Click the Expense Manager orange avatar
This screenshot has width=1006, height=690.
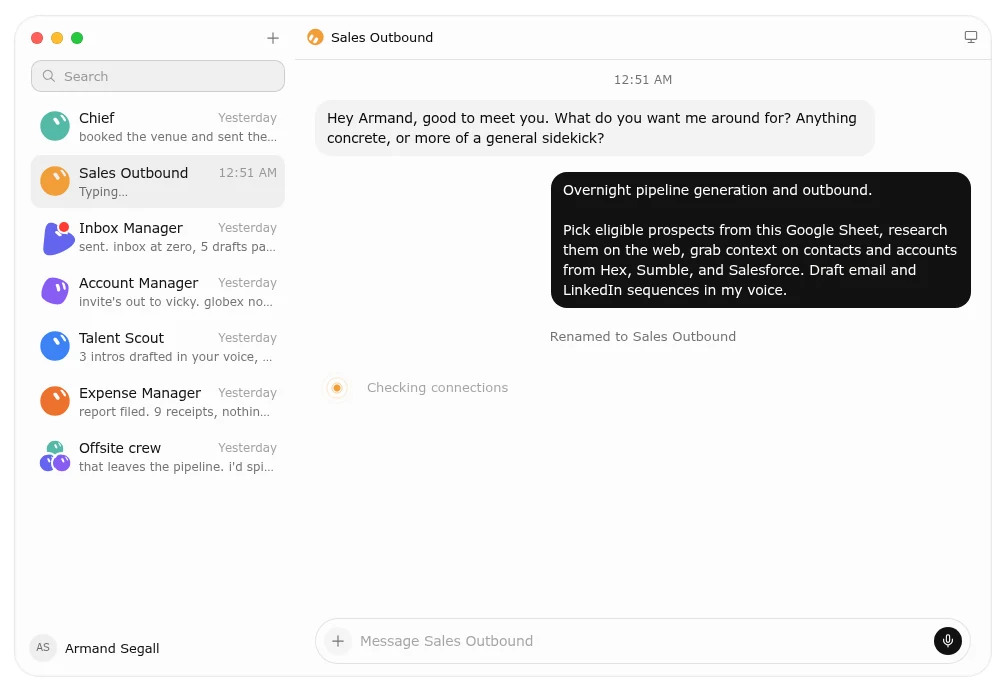[x=55, y=401]
